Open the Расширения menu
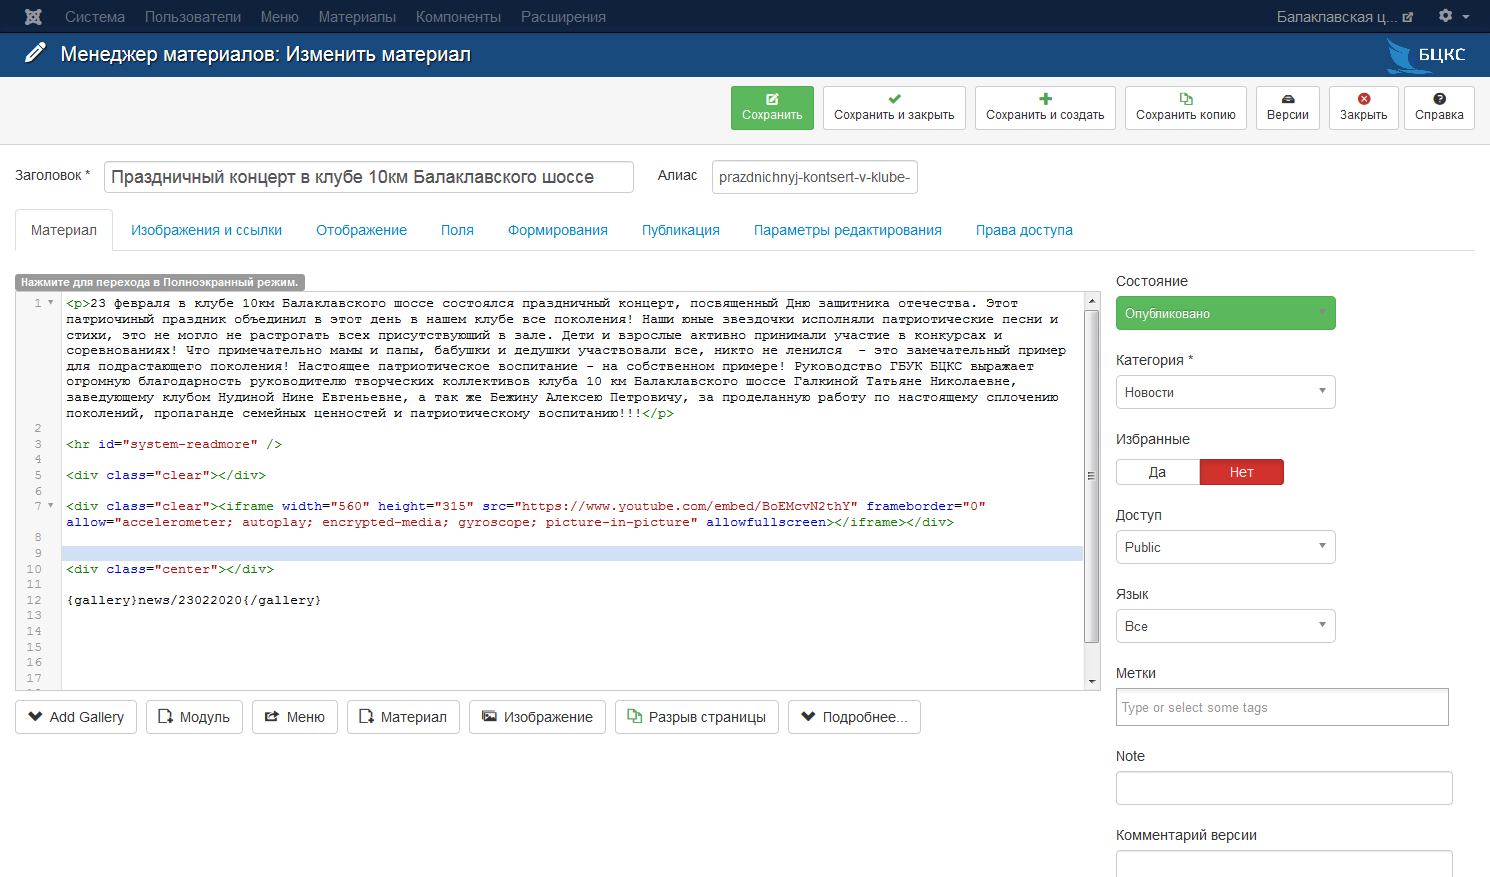This screenshot has height=877, width=1490. click(563, 17)
